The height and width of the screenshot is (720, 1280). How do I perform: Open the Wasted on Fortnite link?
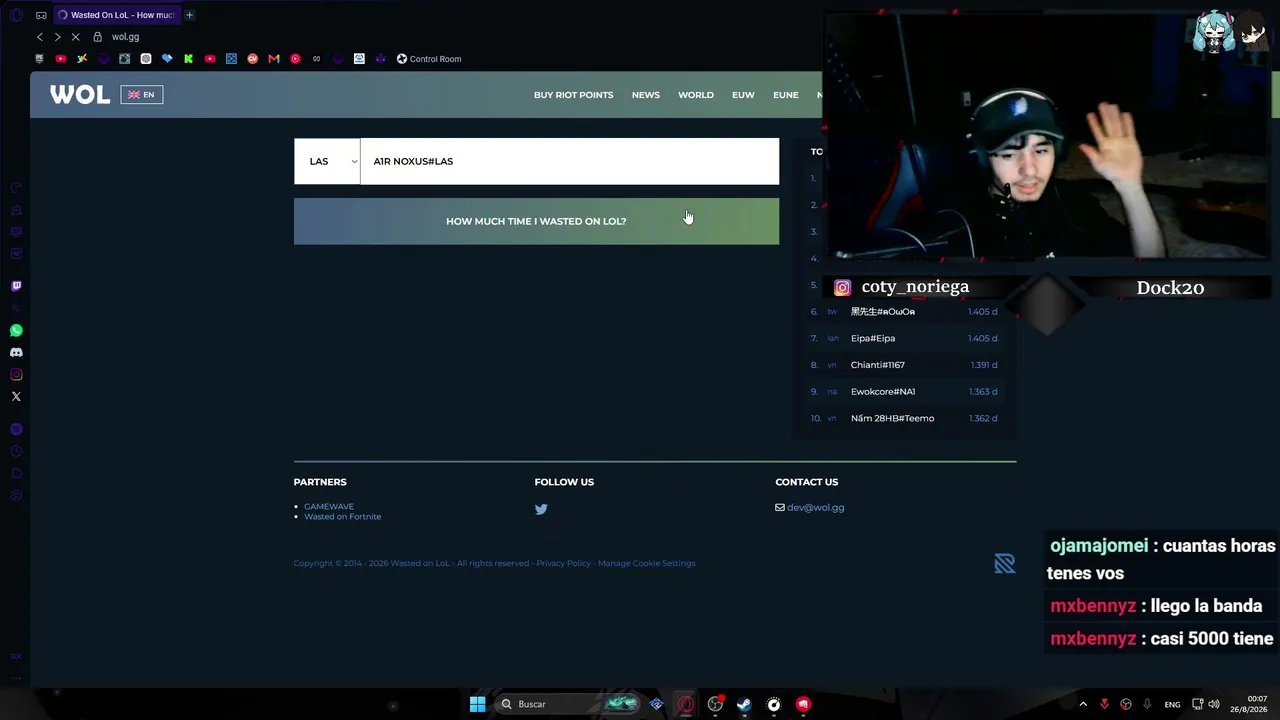click(x=343, y=517)
